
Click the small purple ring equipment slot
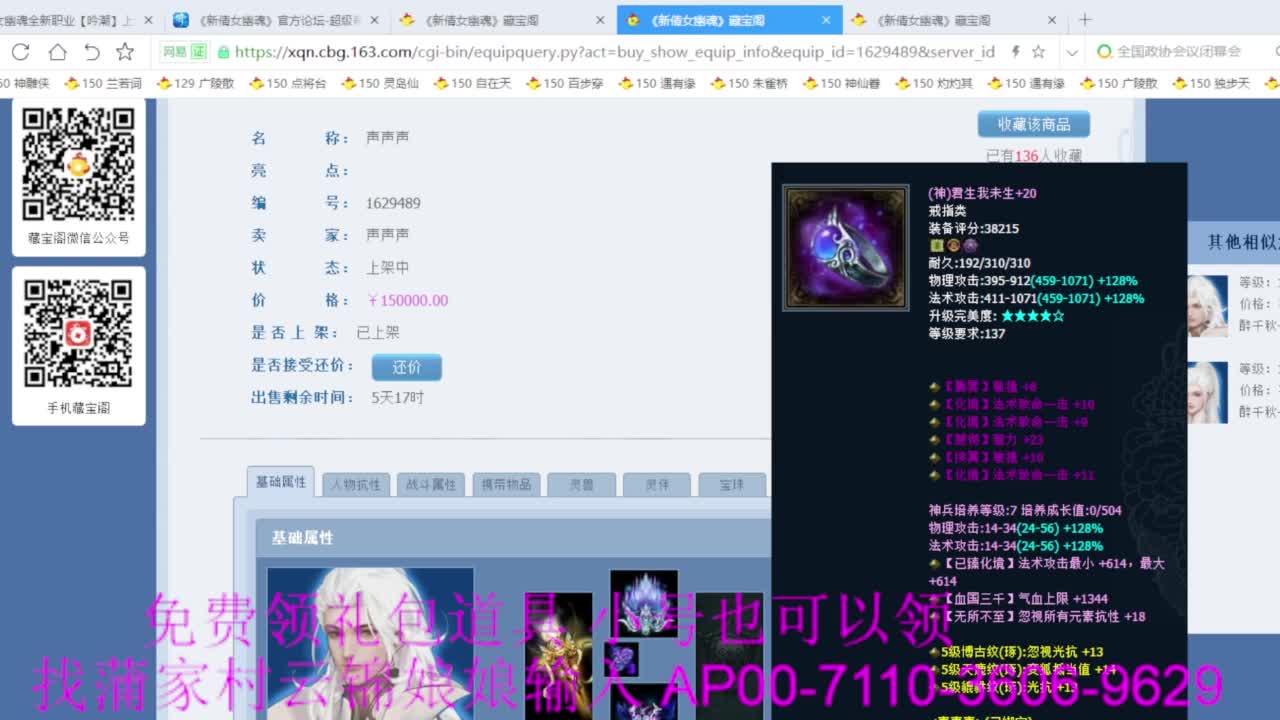[622, 659]
